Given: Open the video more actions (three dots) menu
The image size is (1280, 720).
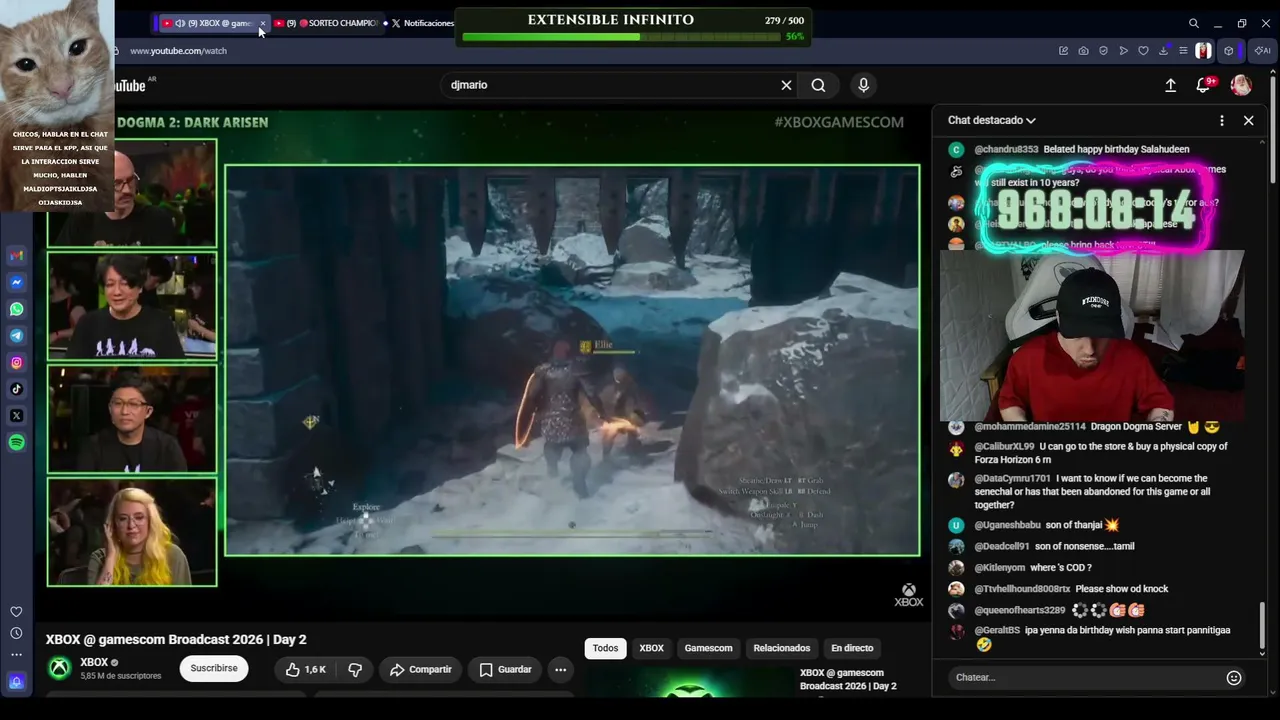Looking at the screenshot, I should click(x=560, y=669).
